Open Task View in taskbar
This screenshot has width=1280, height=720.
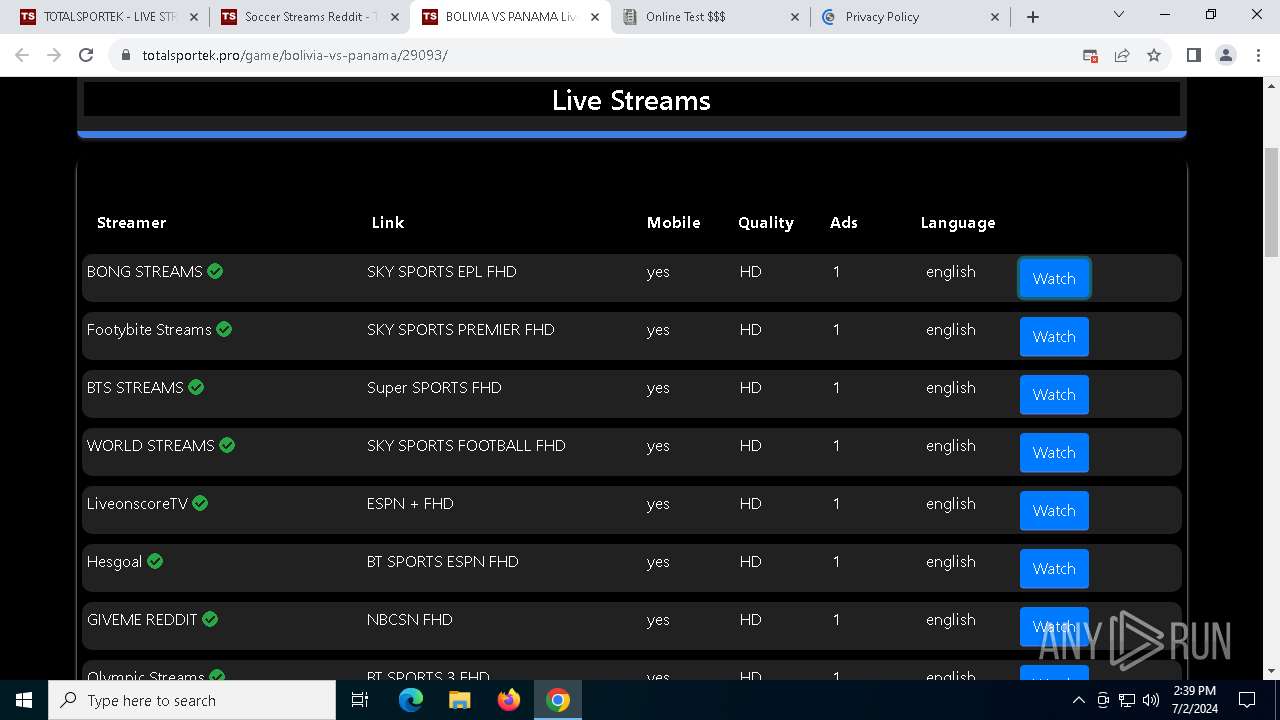[x=360, y=700]
